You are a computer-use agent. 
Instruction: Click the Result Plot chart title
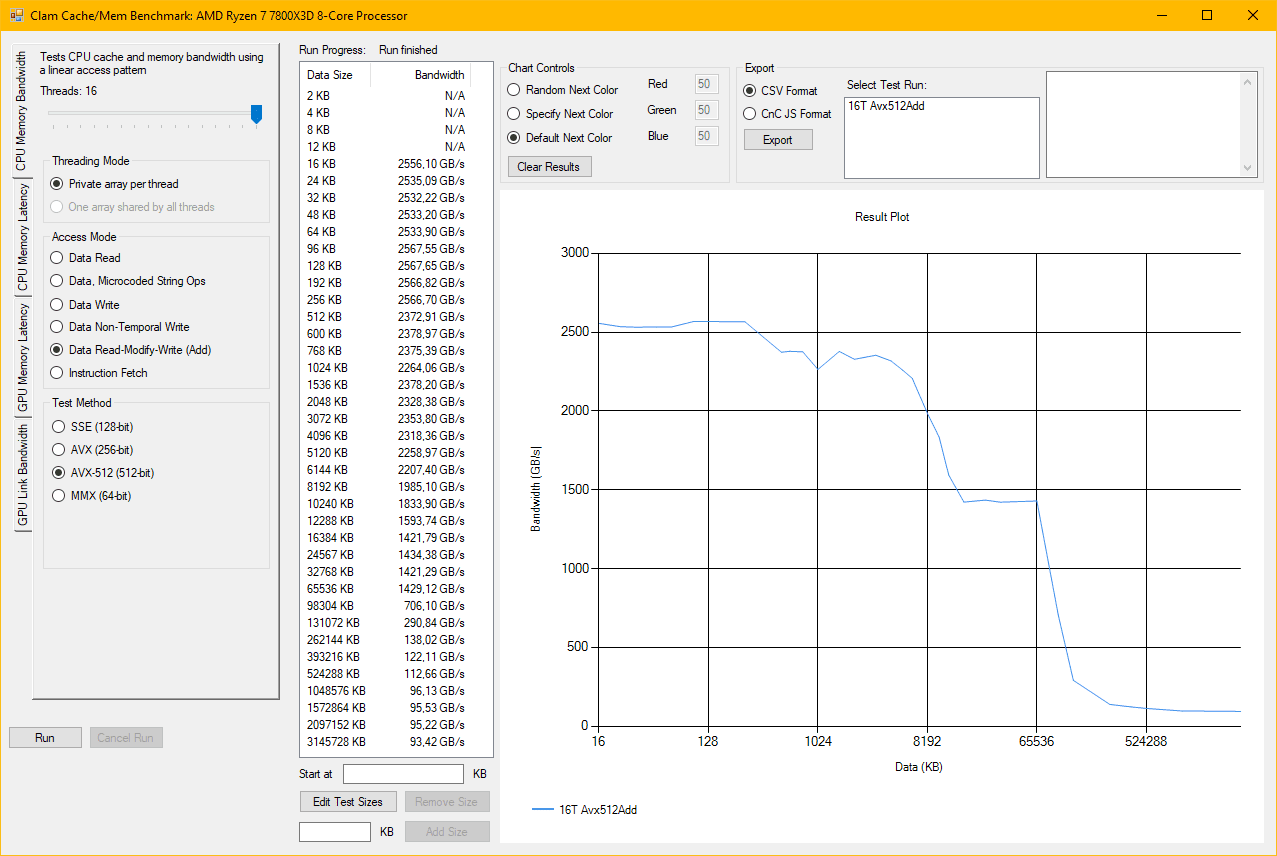click(882, 217)
